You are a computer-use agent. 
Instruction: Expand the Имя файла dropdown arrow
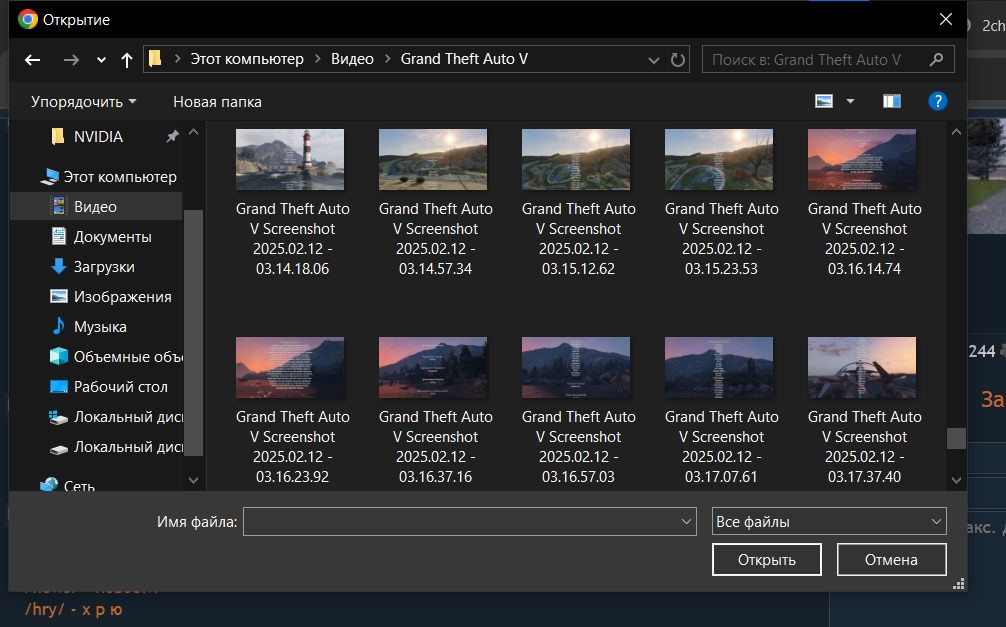686,522
